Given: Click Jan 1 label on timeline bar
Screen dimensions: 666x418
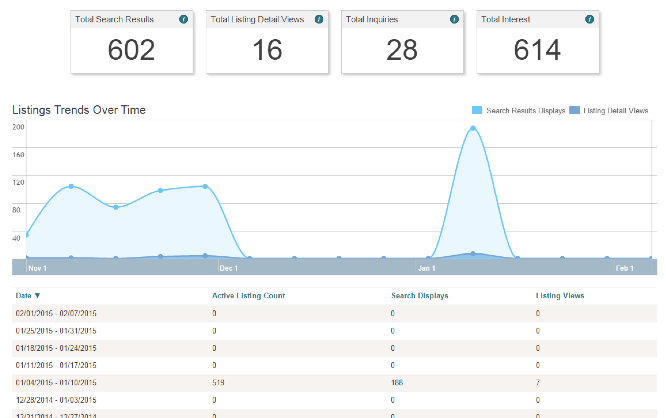Looking at the screenshot, I should 426,268.
